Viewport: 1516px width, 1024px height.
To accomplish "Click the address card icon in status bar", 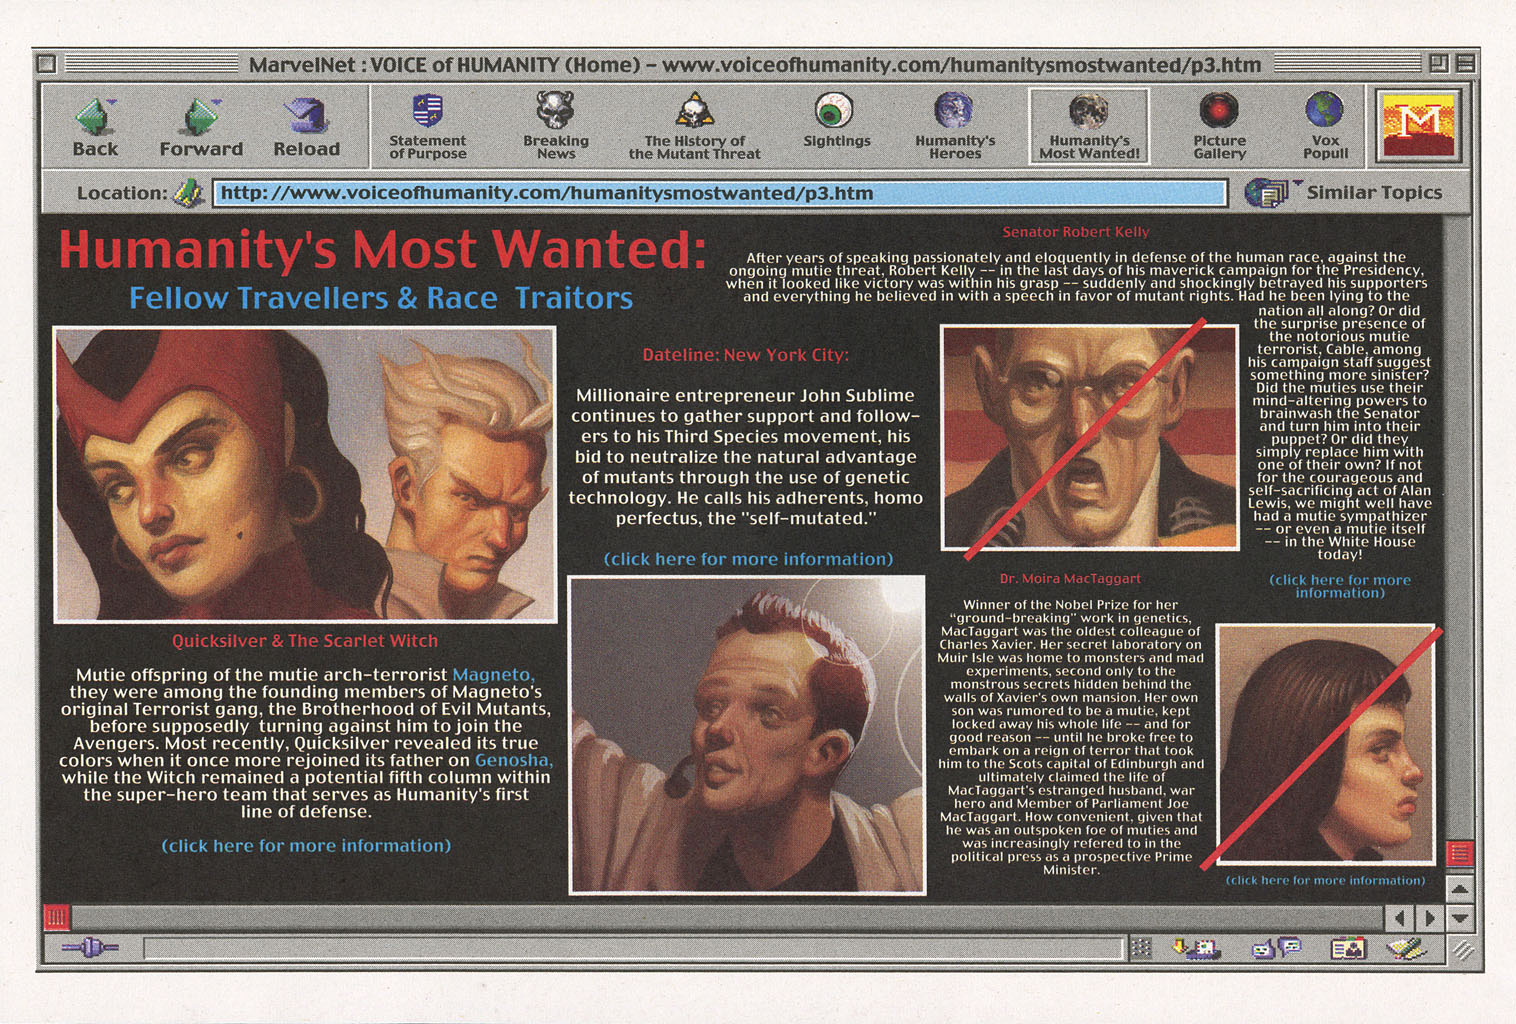I will point(1348,947).
